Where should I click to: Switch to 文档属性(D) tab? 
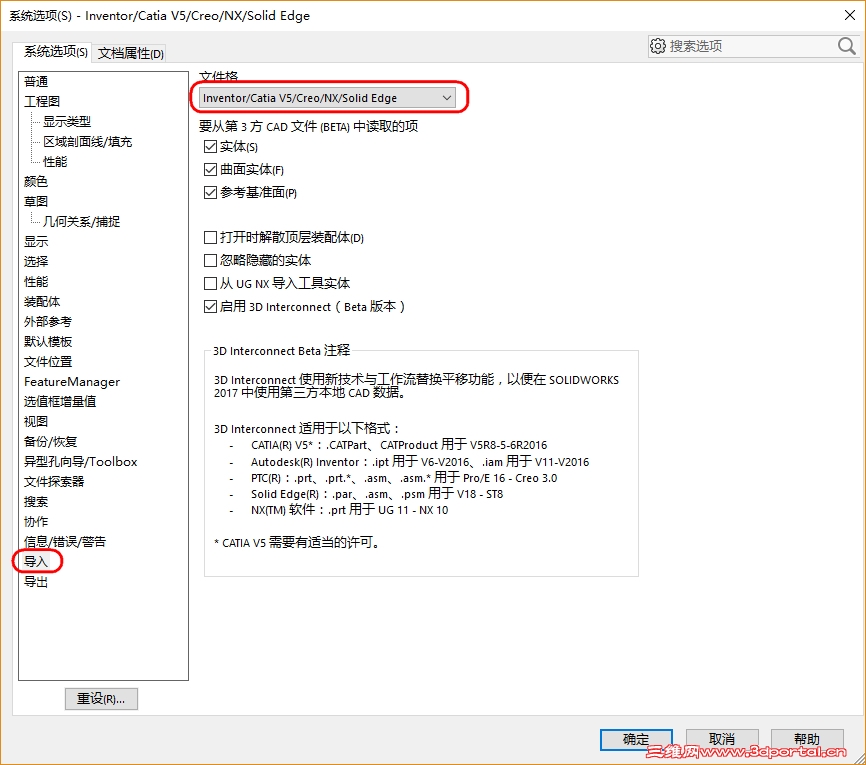click(130, 54)
